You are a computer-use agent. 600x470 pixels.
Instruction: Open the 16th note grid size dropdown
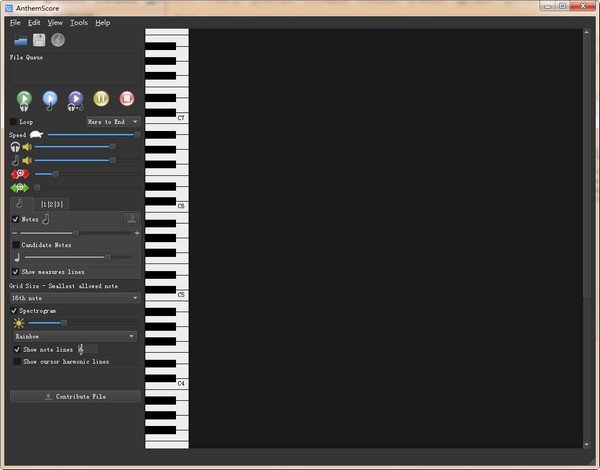[75, 298]
